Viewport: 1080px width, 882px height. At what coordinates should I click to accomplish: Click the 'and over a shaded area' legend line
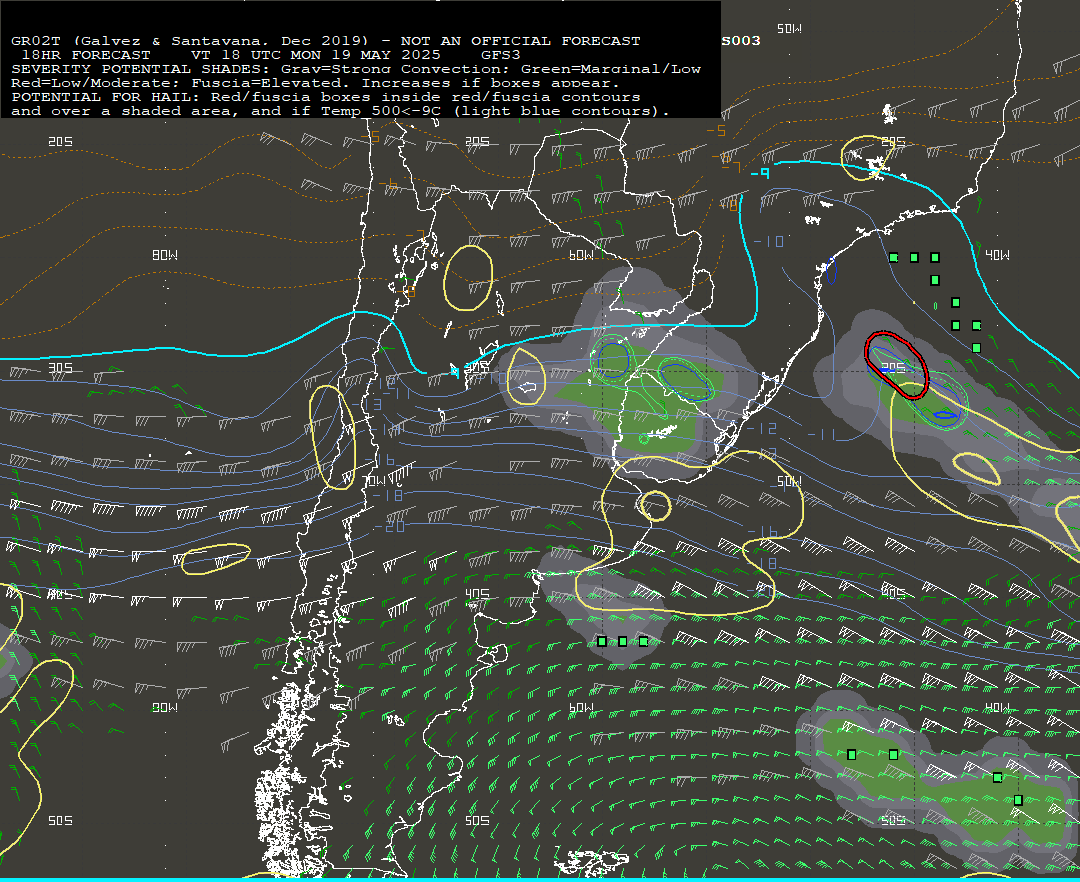(340, 111)
